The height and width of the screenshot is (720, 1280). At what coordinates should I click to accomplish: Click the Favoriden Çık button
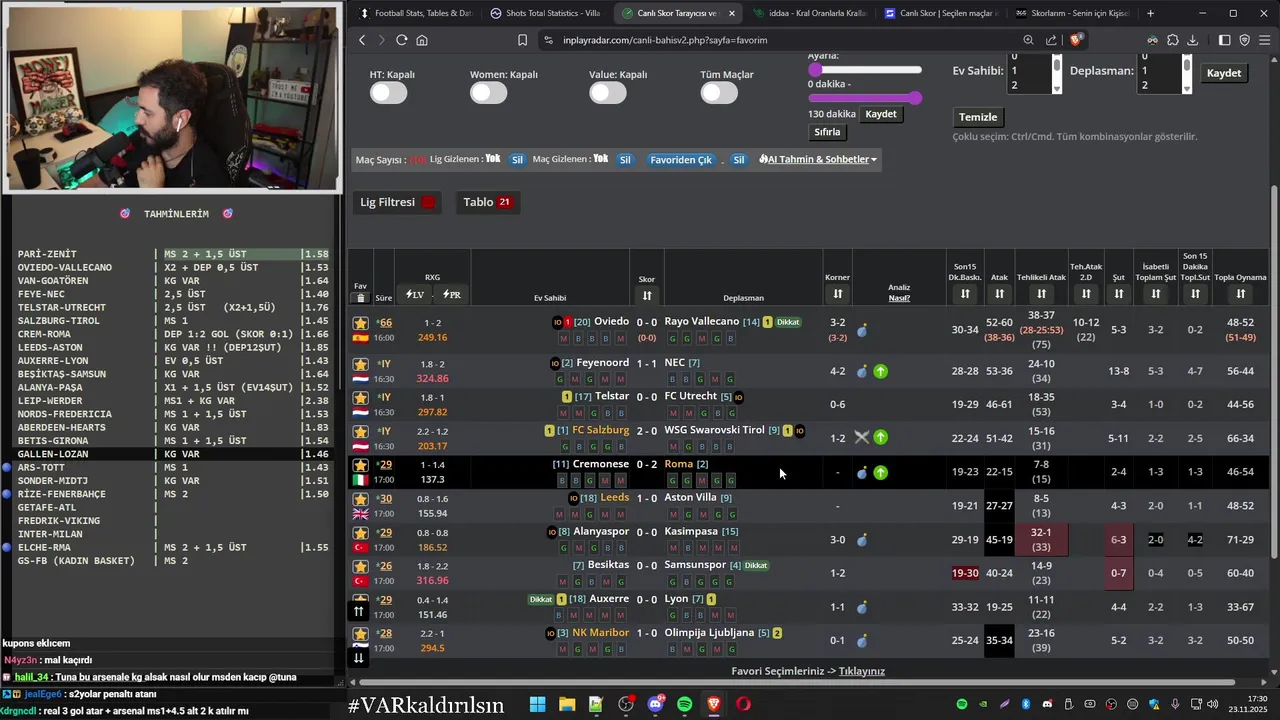(x=681, y=160)
